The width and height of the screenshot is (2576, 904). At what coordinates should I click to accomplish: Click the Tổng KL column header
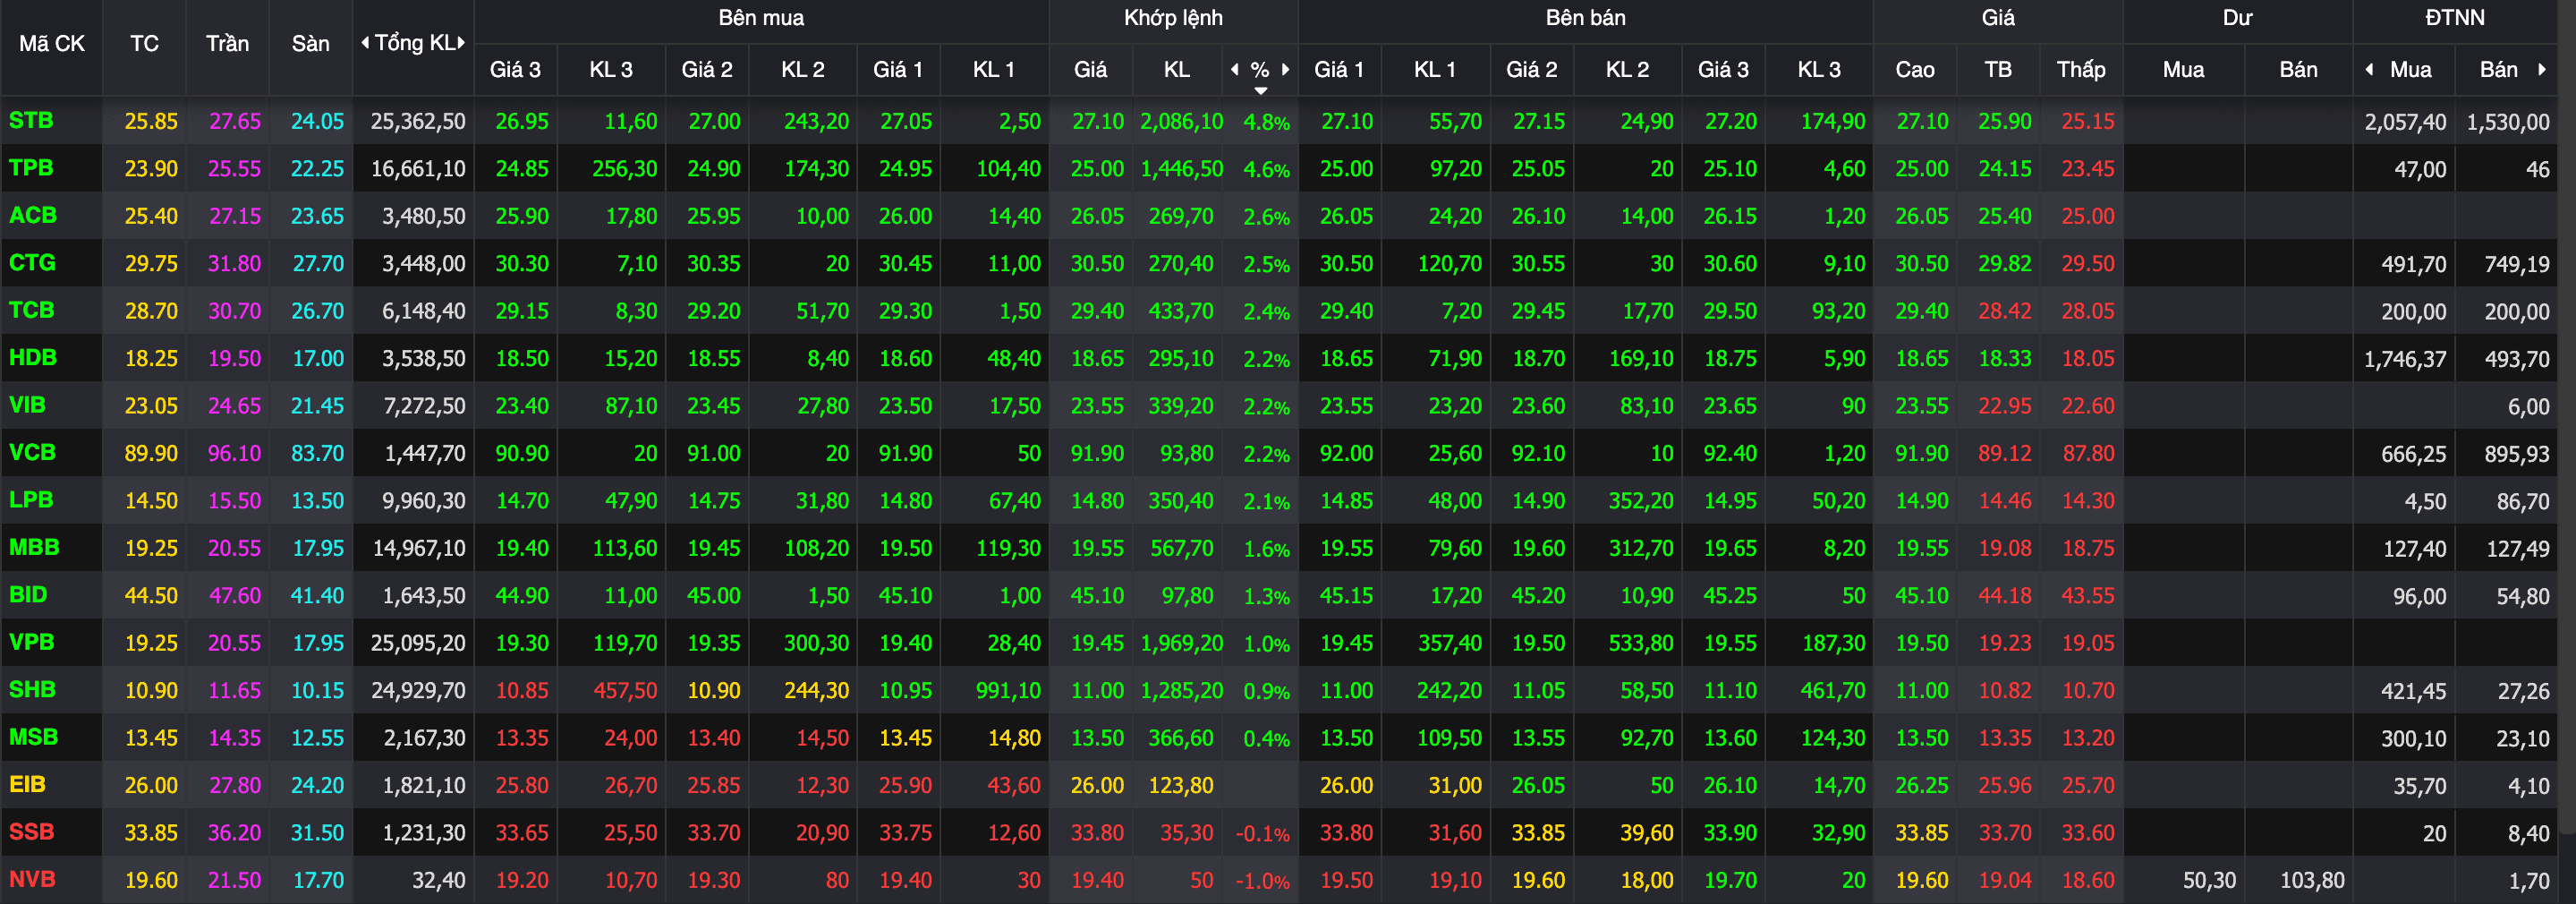415,42
